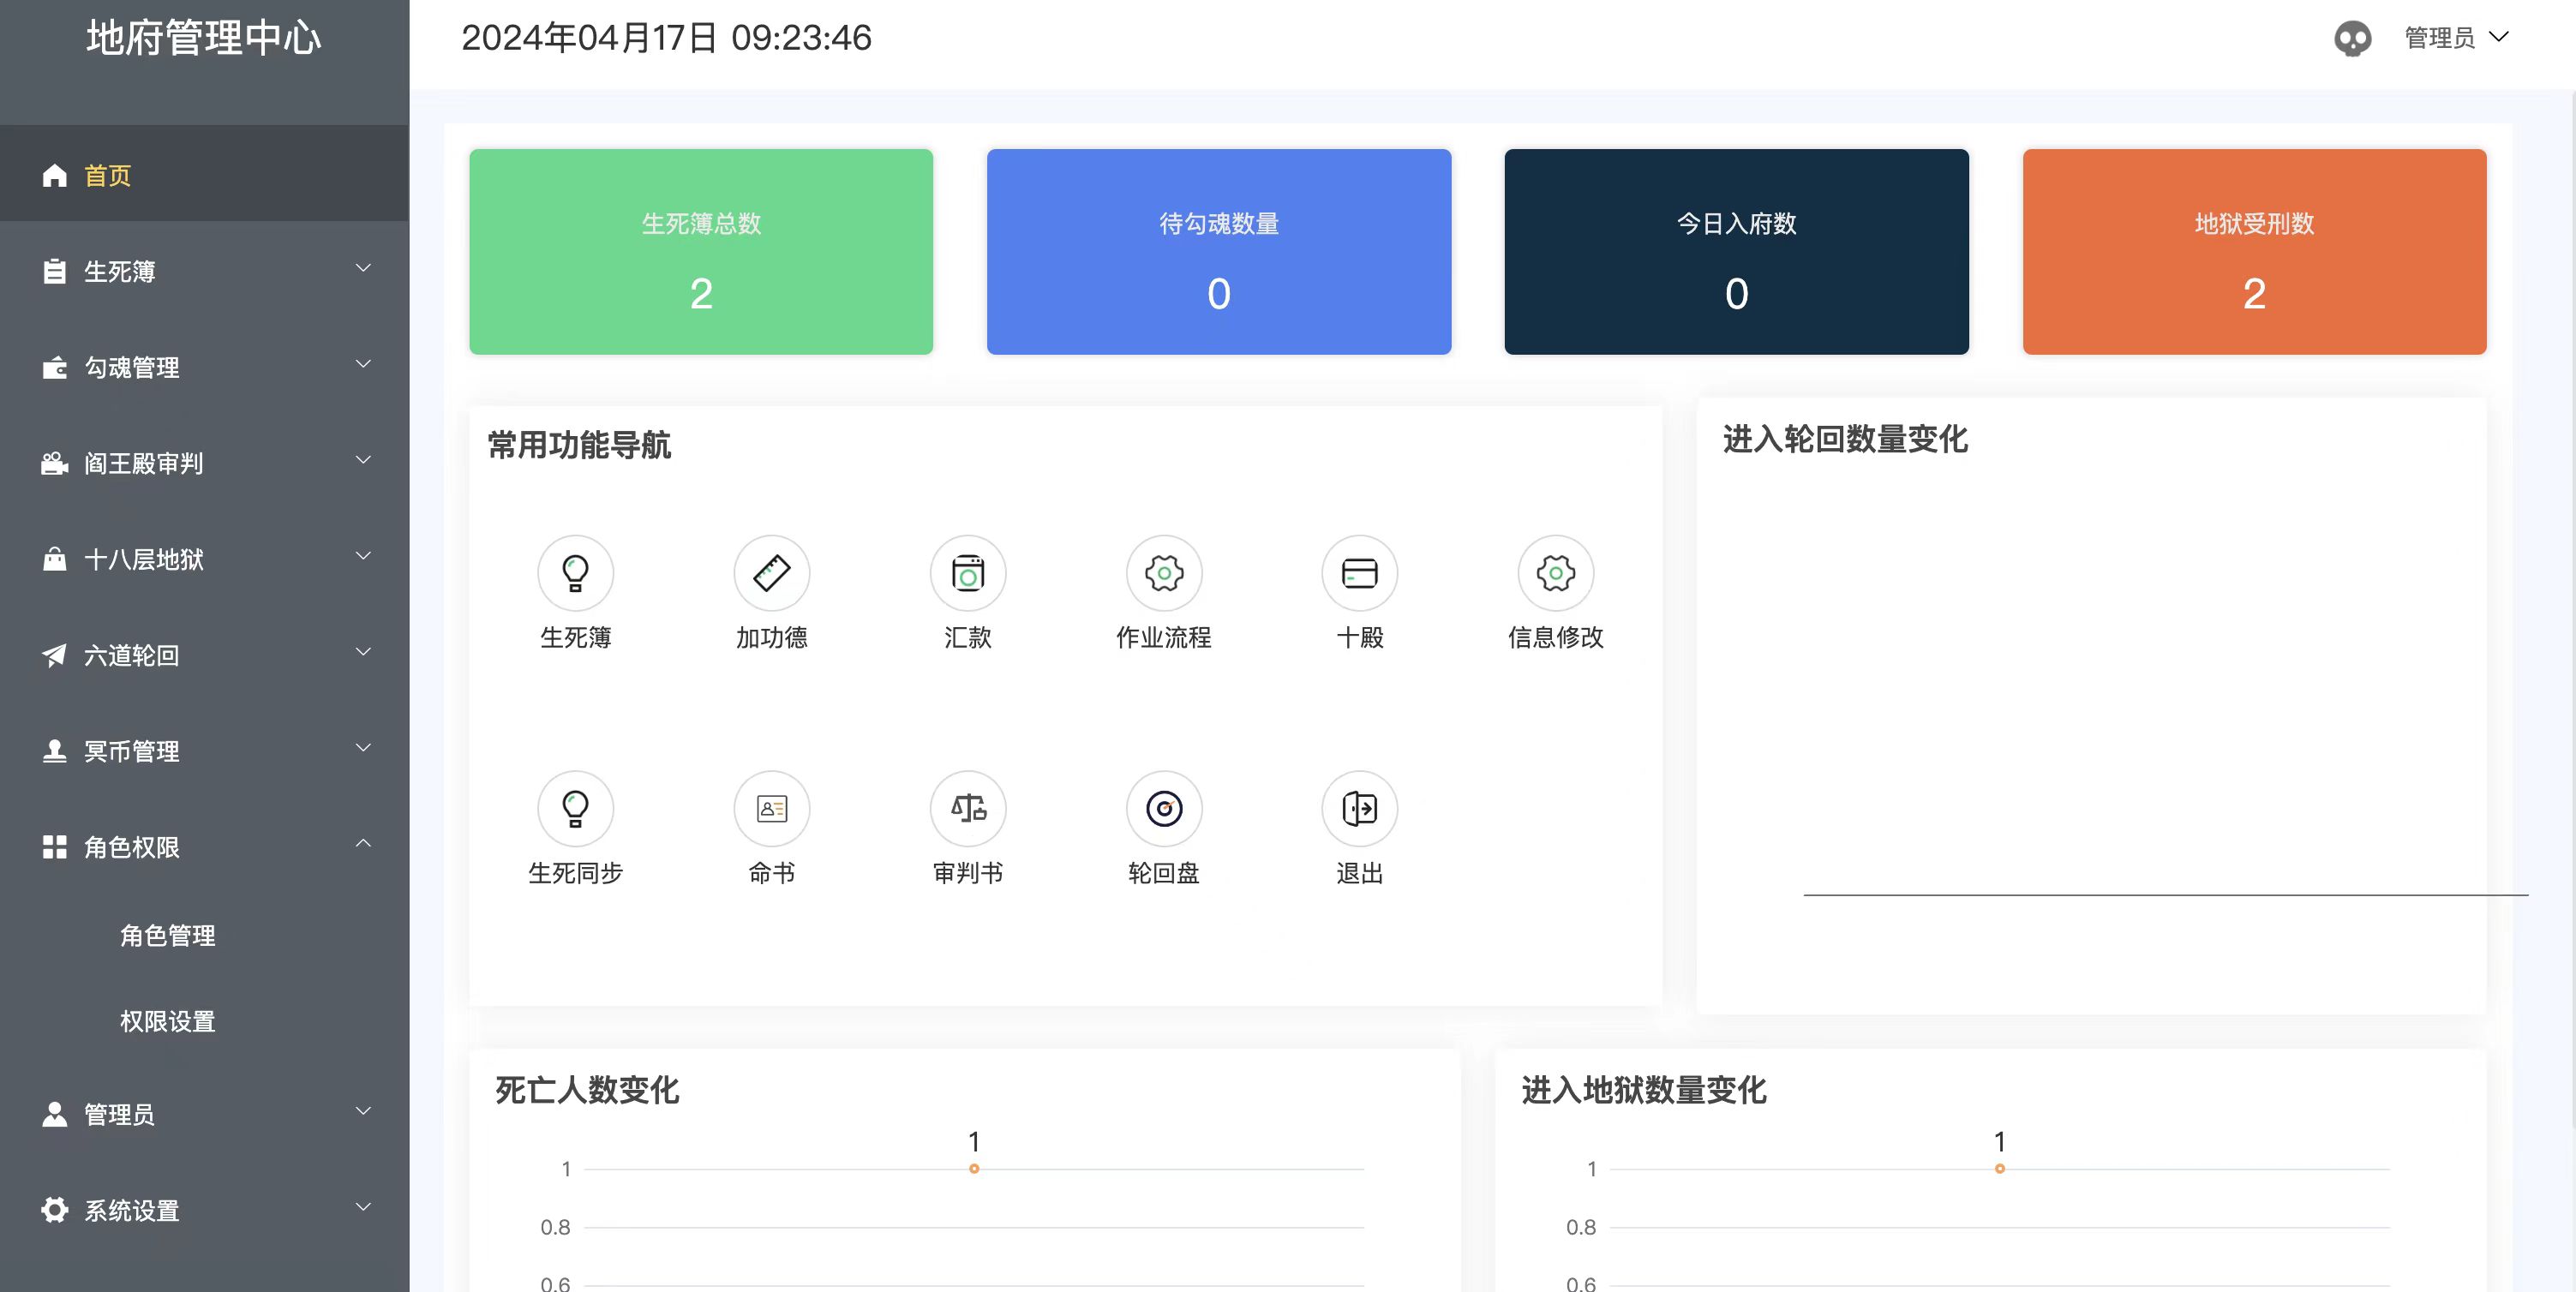2576x1292 pixels.
Task: Click the bag icon beside 十八层地狱
Action: coord(55,559)
